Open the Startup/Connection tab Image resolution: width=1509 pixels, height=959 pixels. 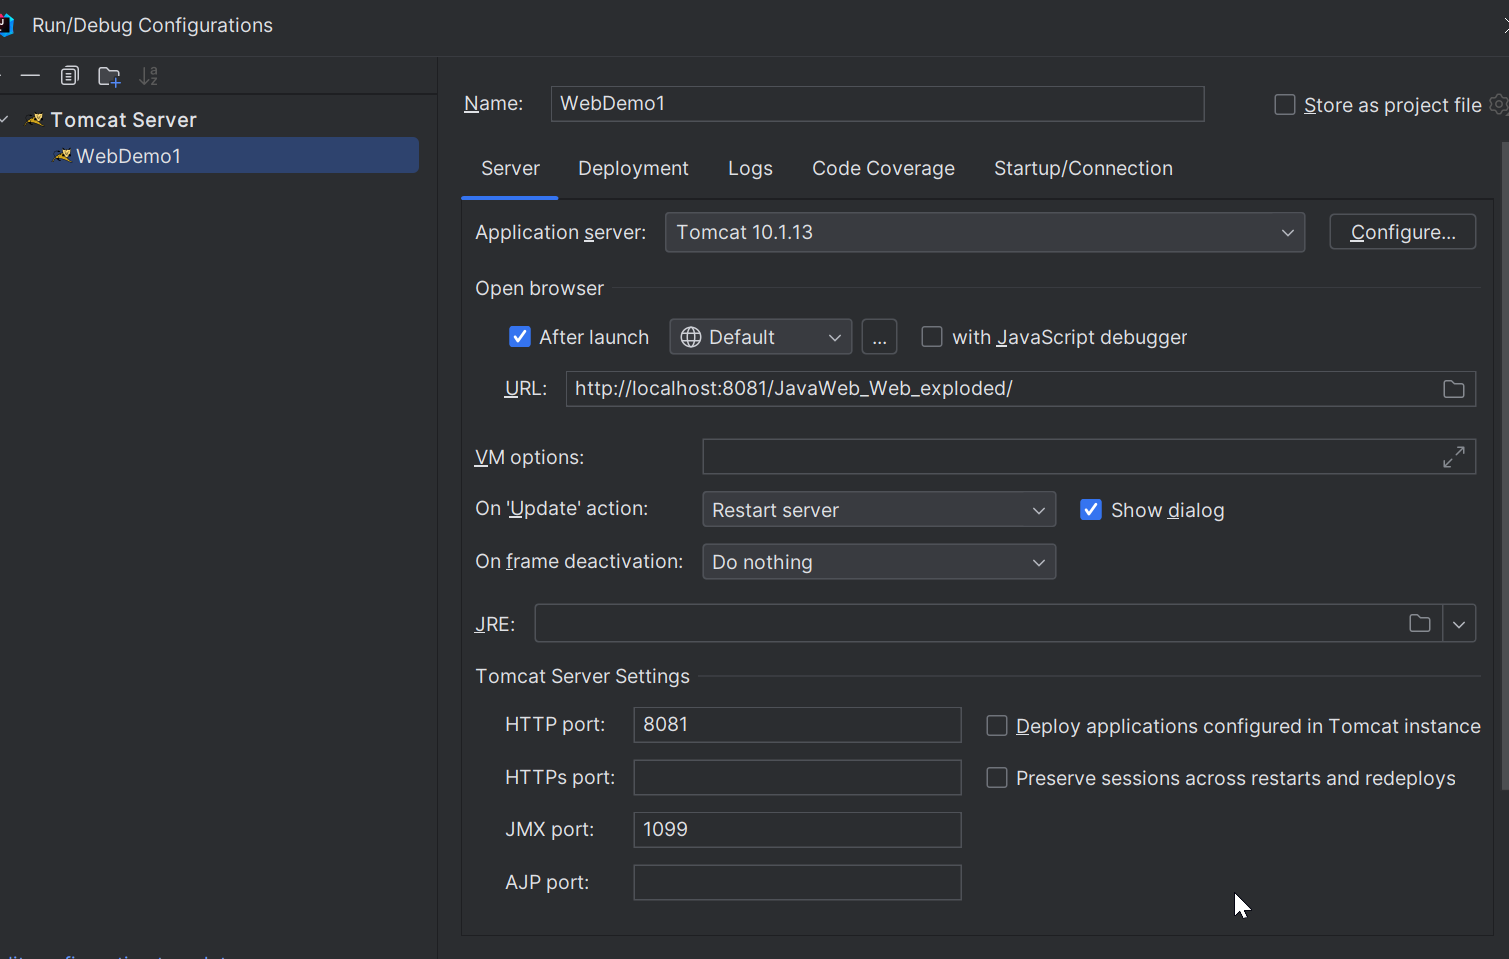tap(1083, 168)
